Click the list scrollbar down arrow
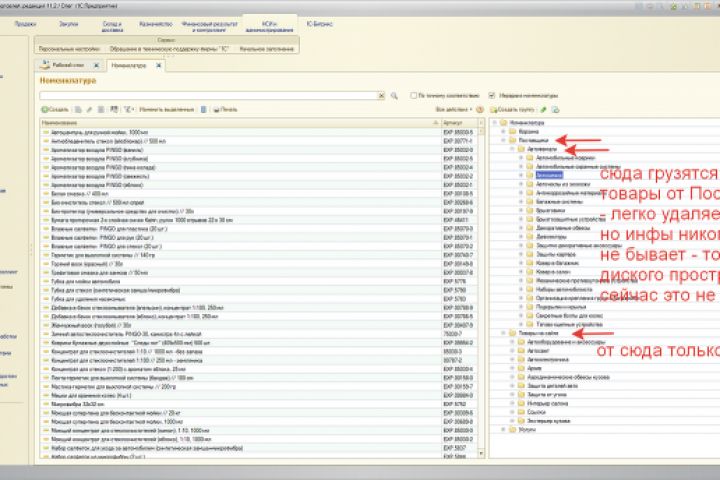The height and width of the screenshot is (480, 720). [481, 453]
